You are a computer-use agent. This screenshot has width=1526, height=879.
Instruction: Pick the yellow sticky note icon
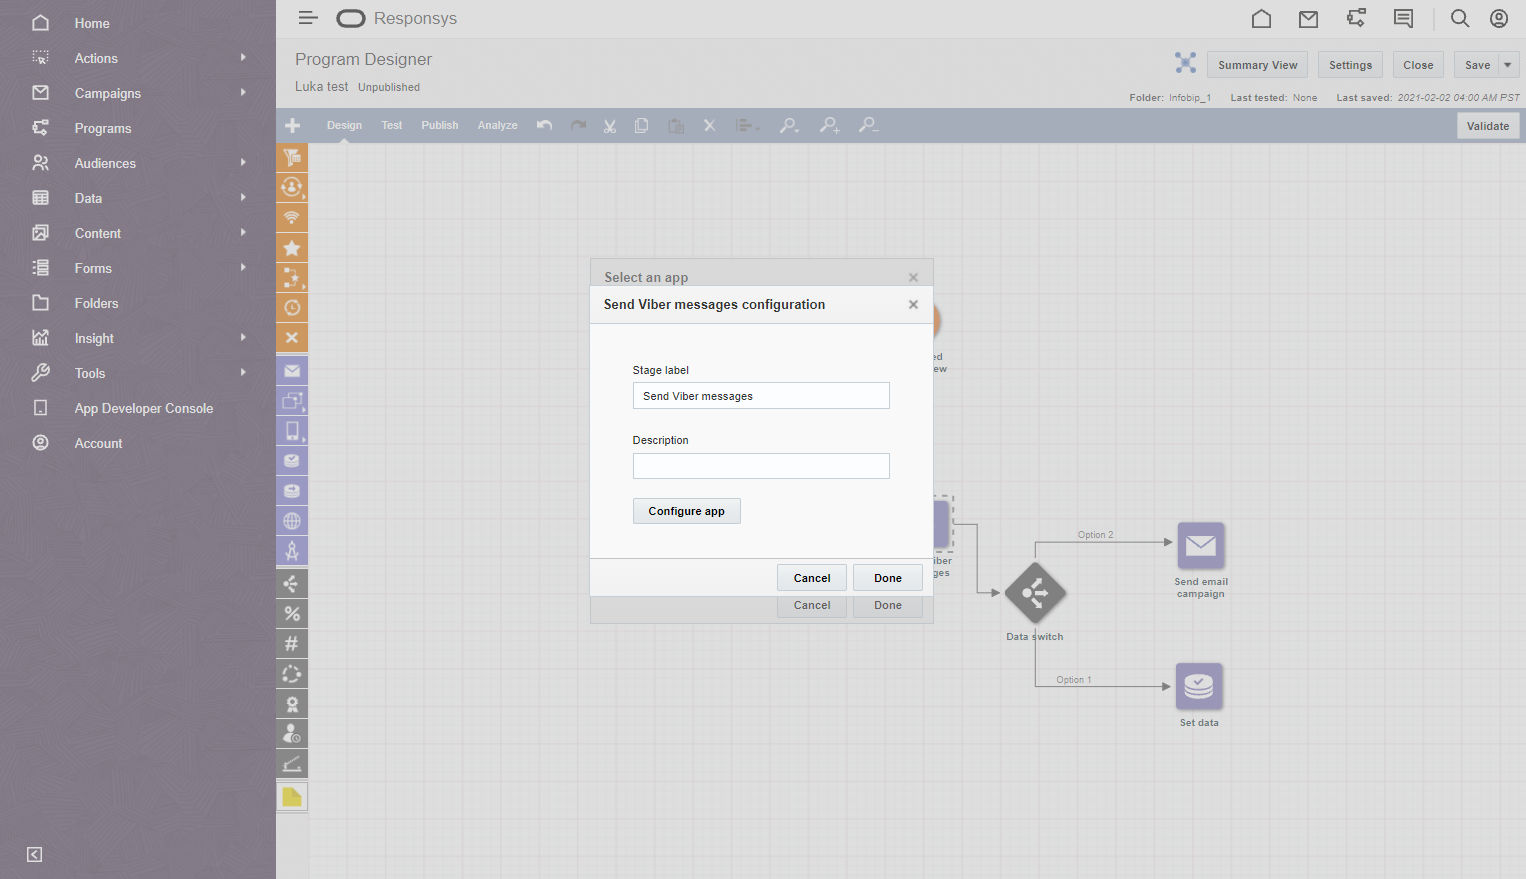click(292, 797)
